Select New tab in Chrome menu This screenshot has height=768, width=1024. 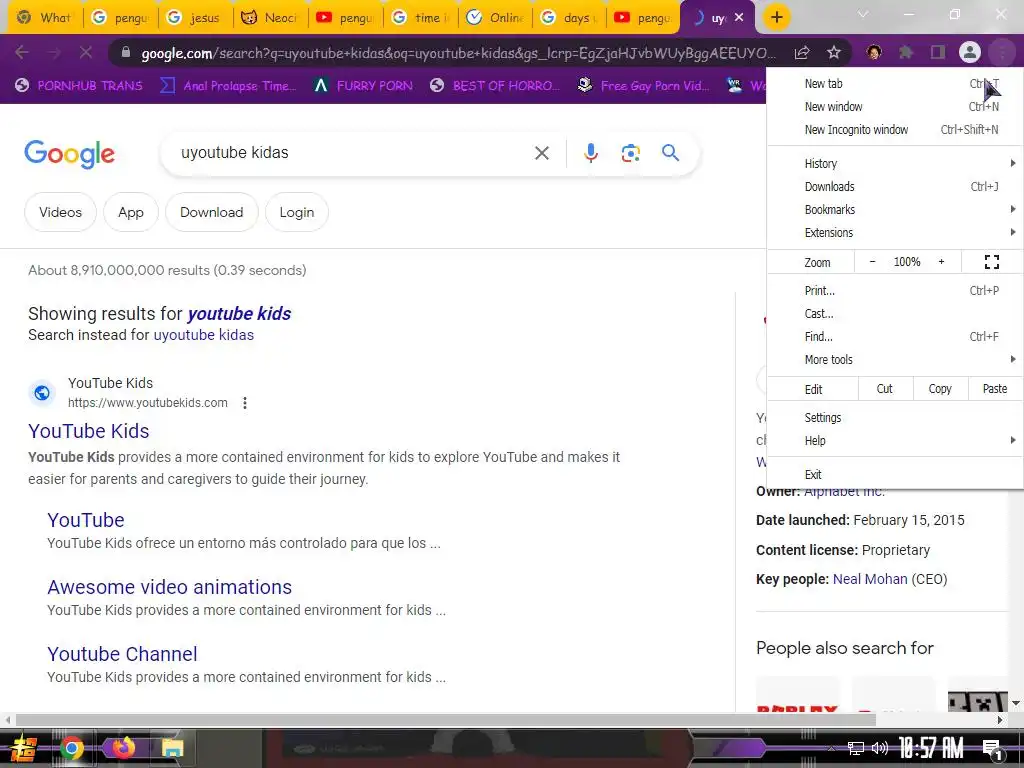point(895,84)
